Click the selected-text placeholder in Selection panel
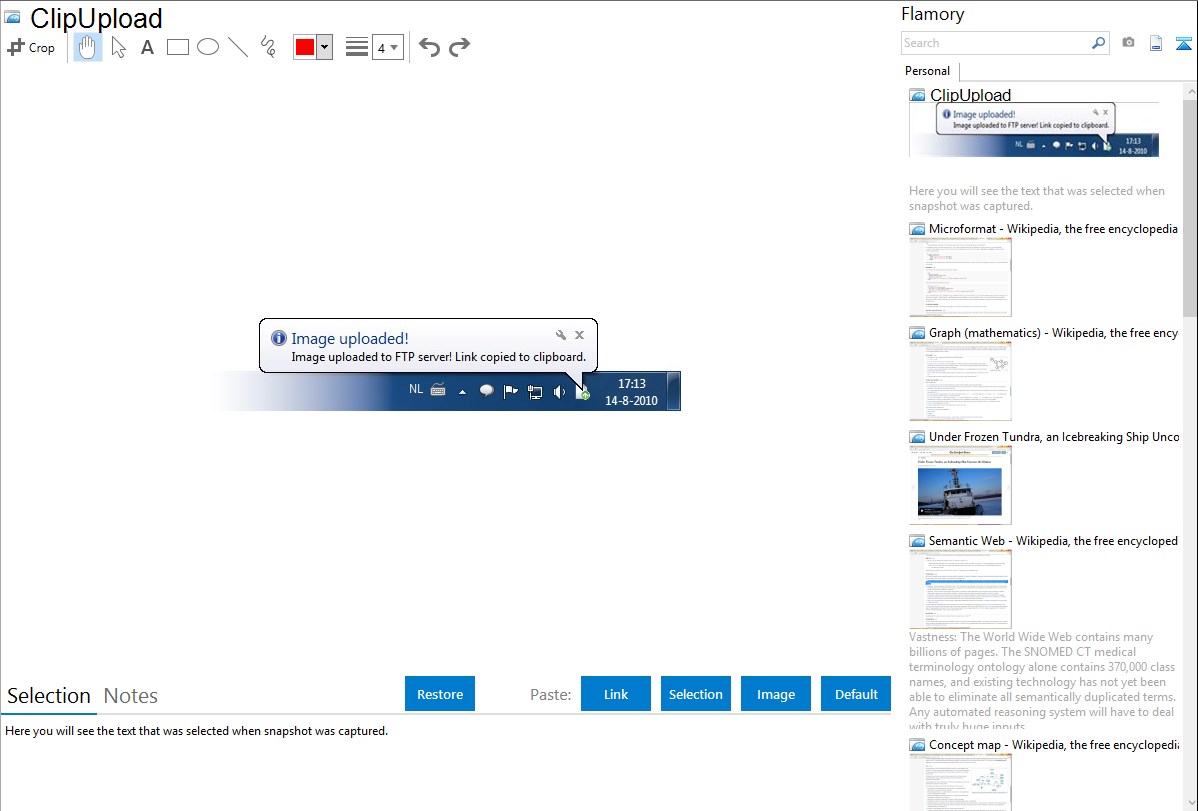The height and width of the screenshot is (811, 1198). 196,731
